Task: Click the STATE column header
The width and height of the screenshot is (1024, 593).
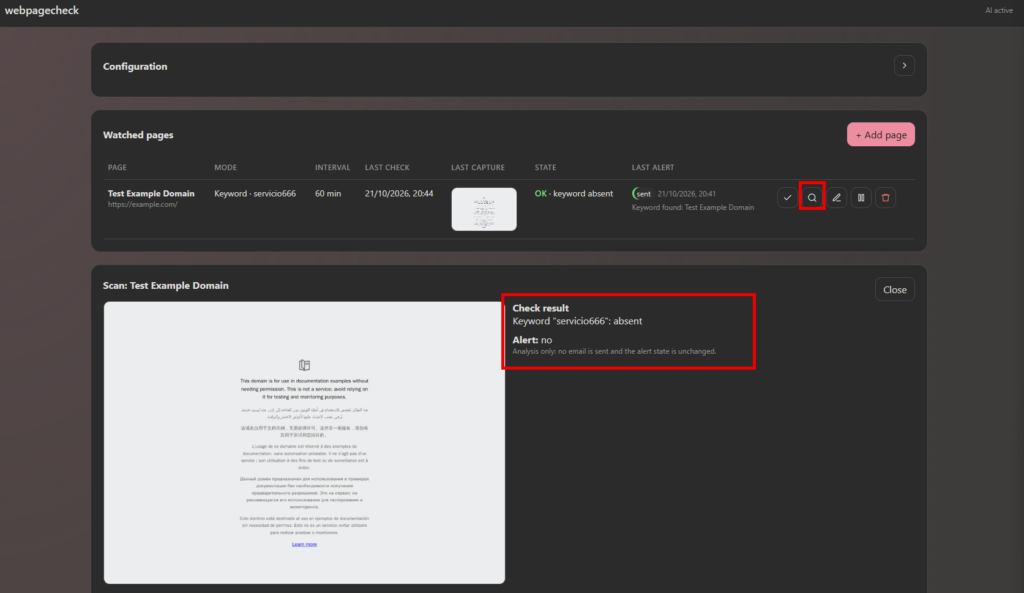Action: click(x=545, y=167)
